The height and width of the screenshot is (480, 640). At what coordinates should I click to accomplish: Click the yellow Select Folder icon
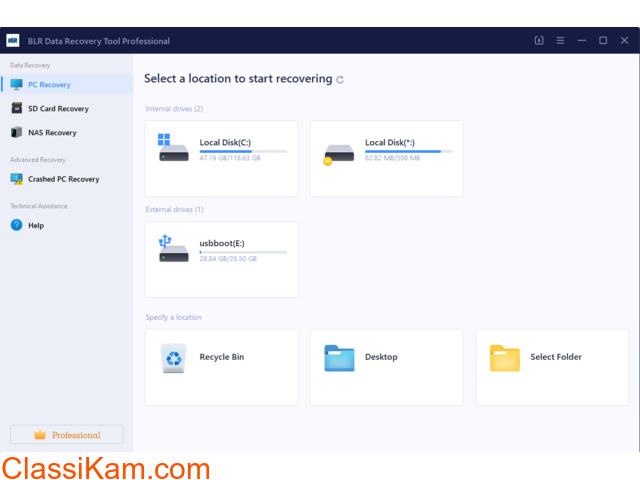(x=504, y=358)
